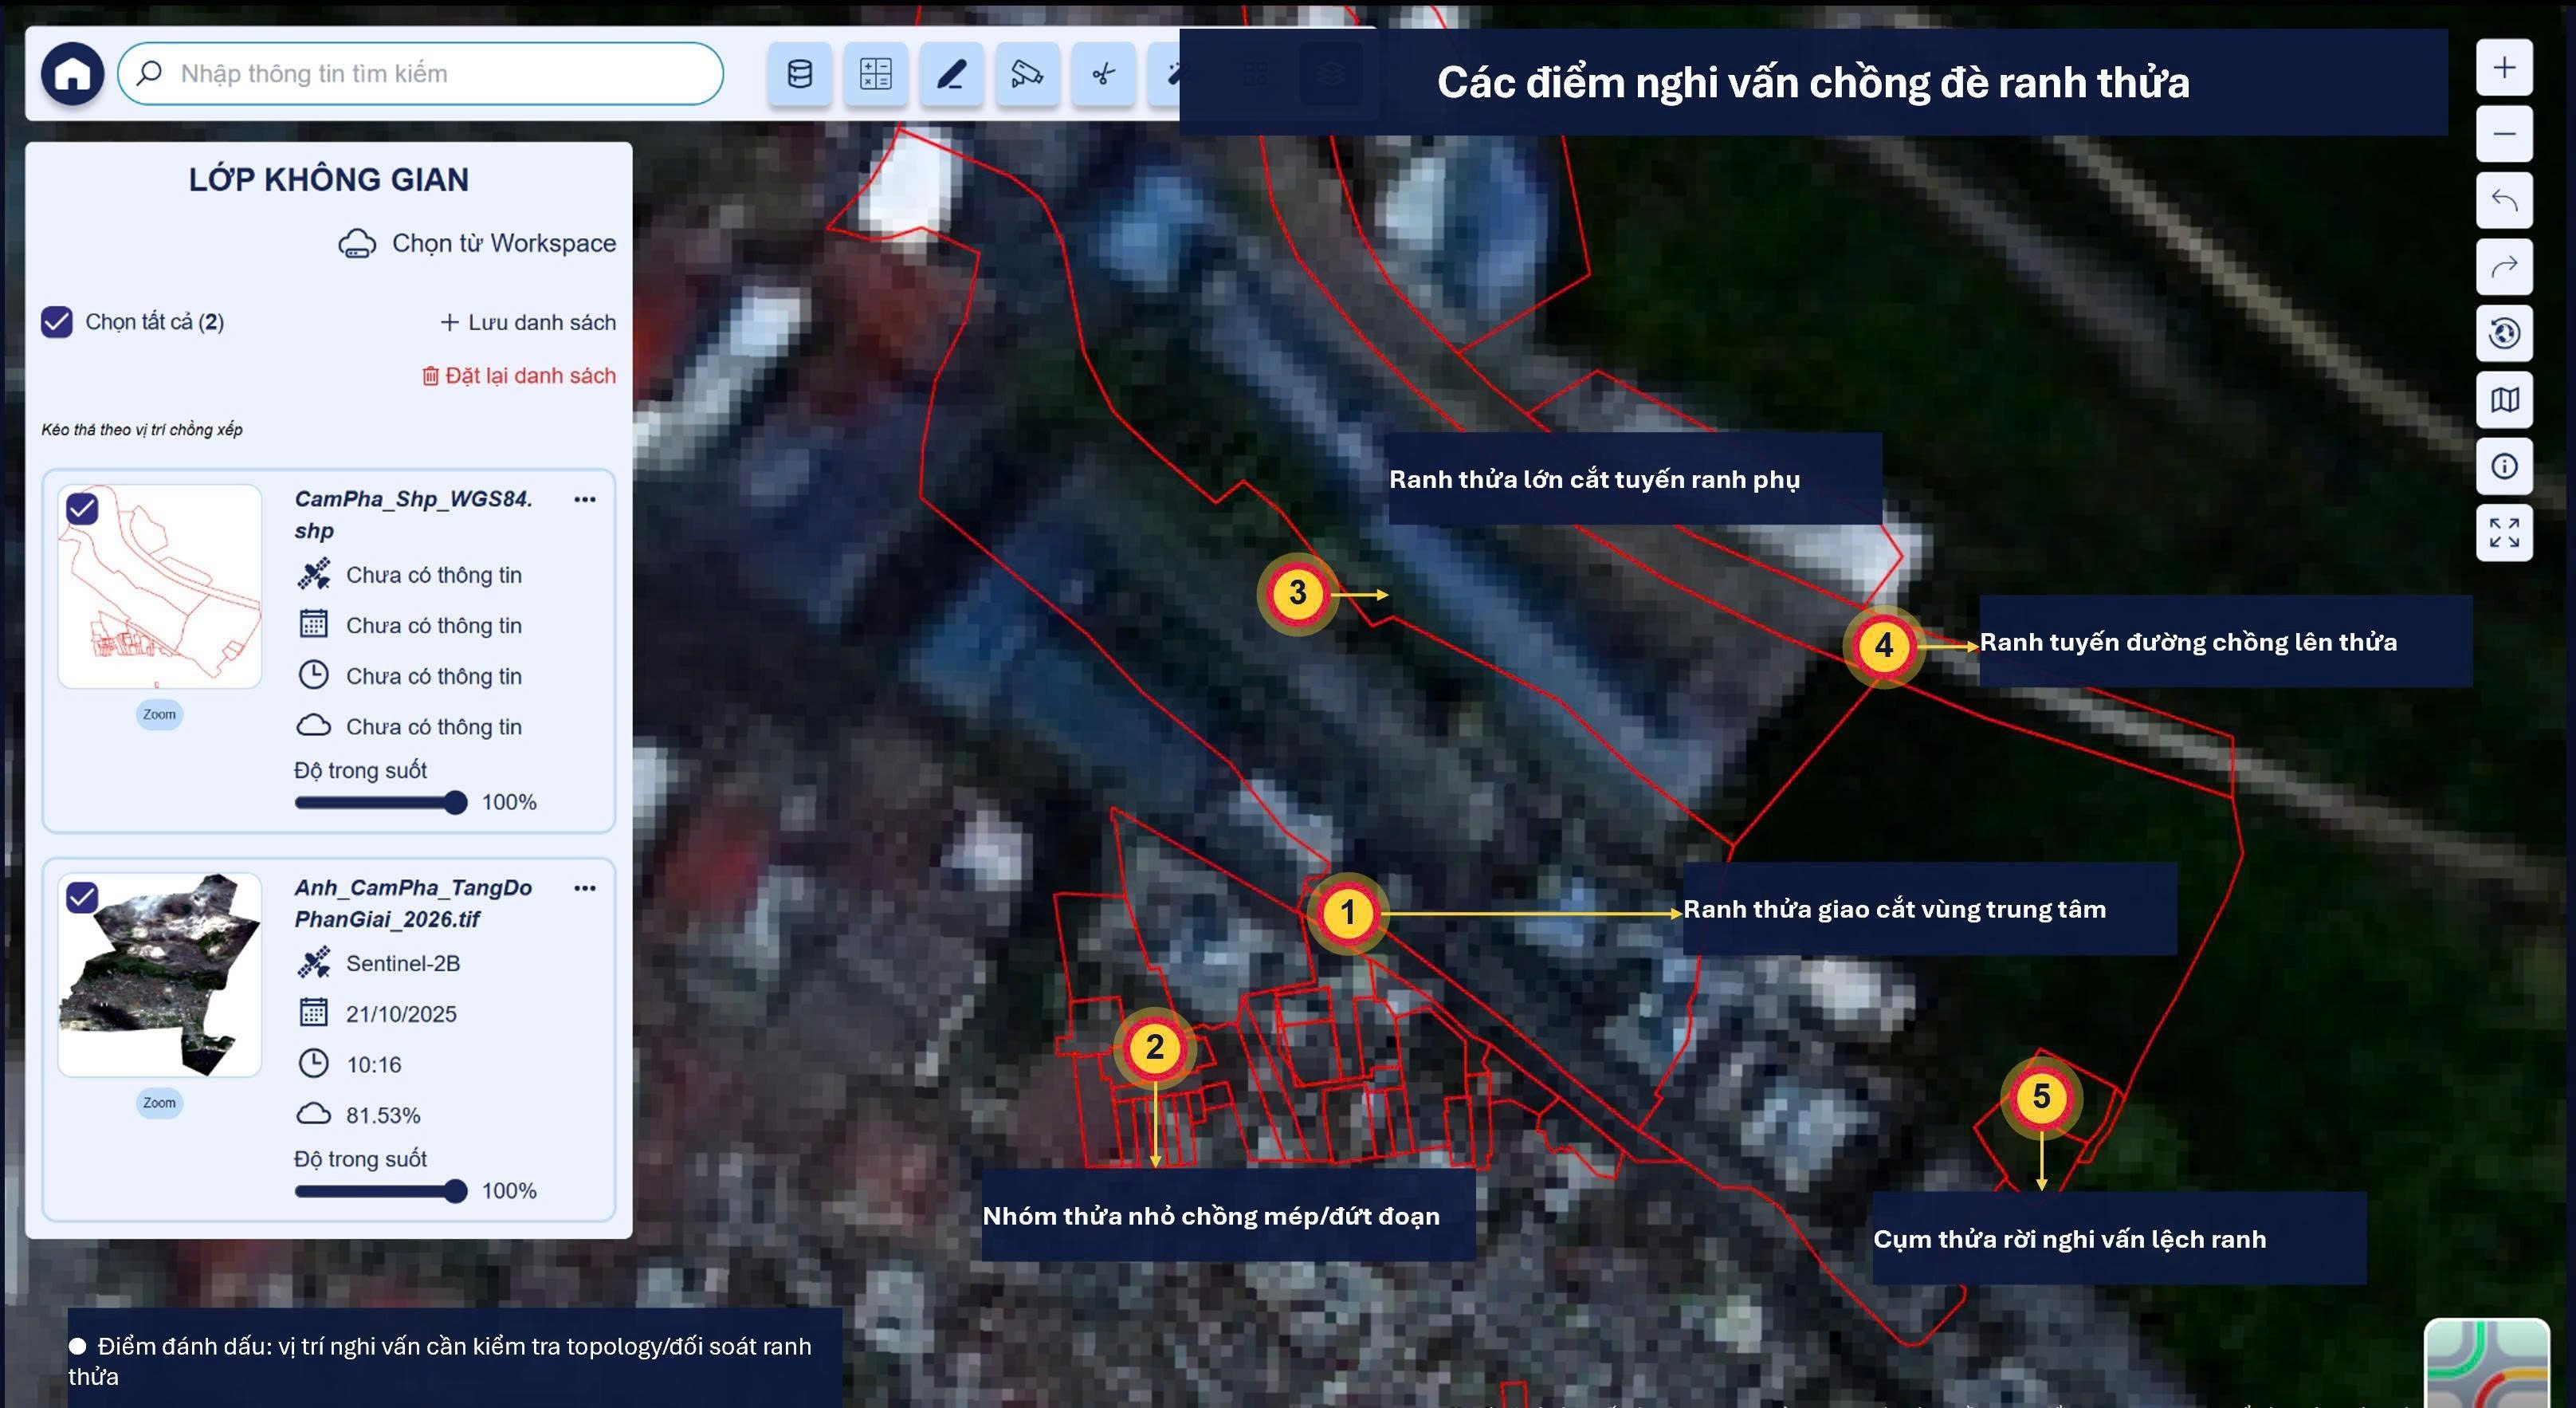
Task: Open the basemap selector map icon
Action: (2504, 400)
